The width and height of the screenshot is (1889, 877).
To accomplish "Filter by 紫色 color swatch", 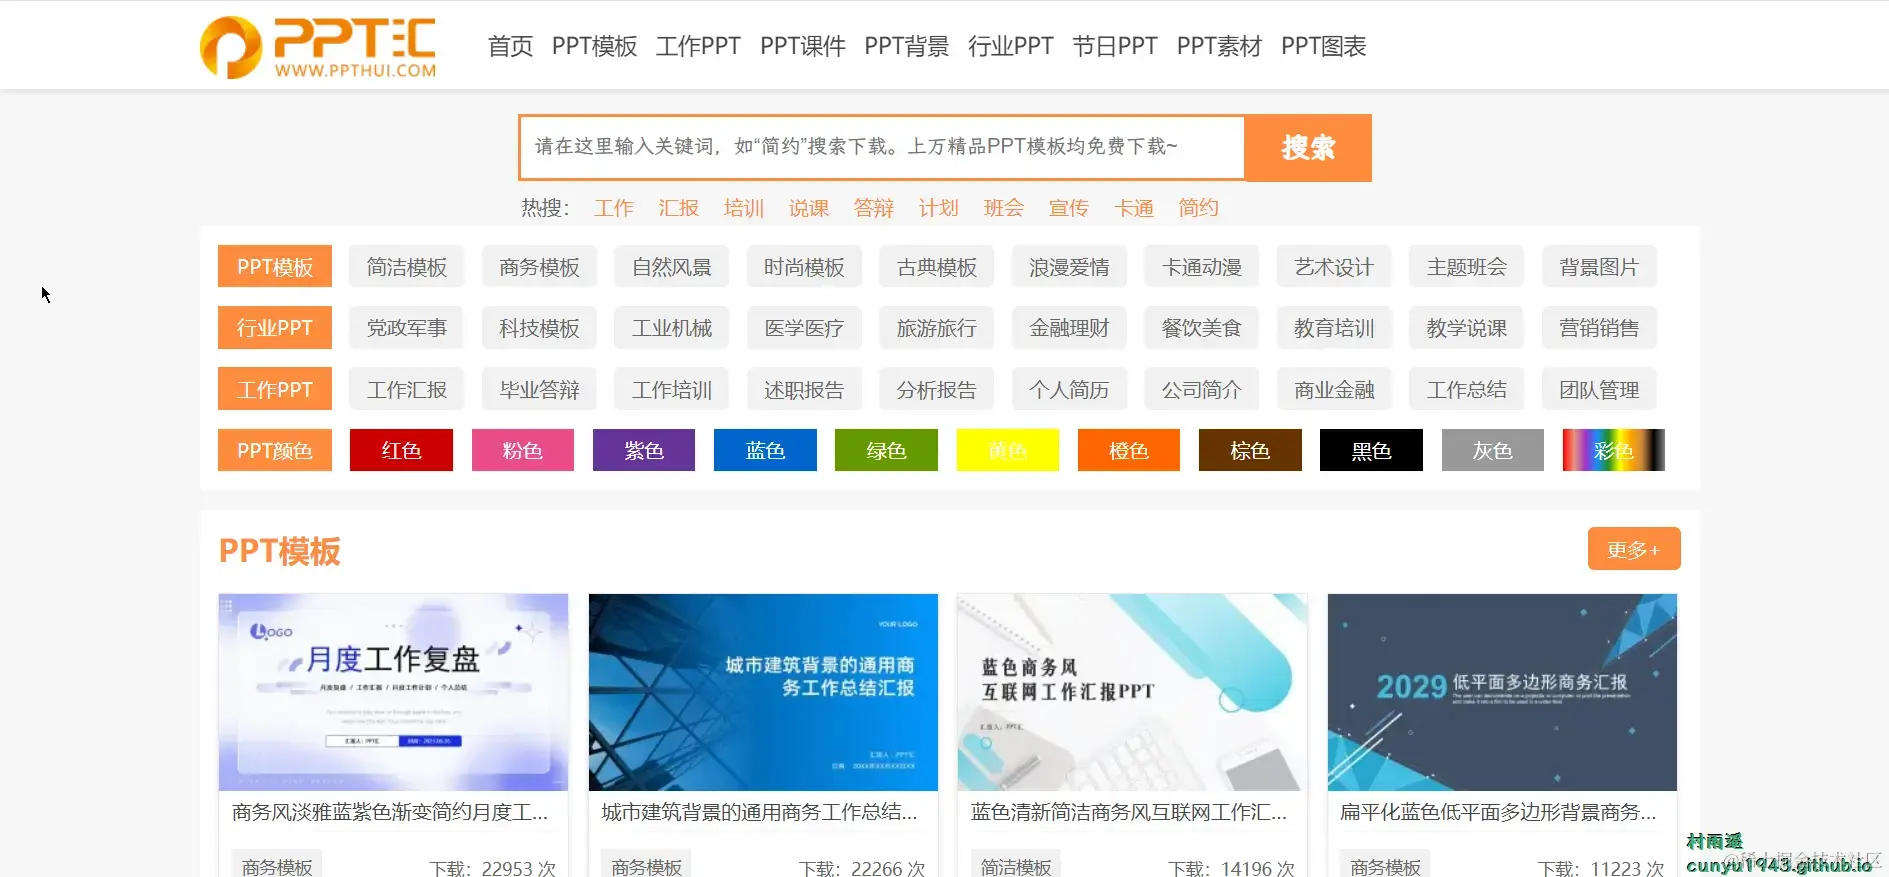I will pos(644,450).
